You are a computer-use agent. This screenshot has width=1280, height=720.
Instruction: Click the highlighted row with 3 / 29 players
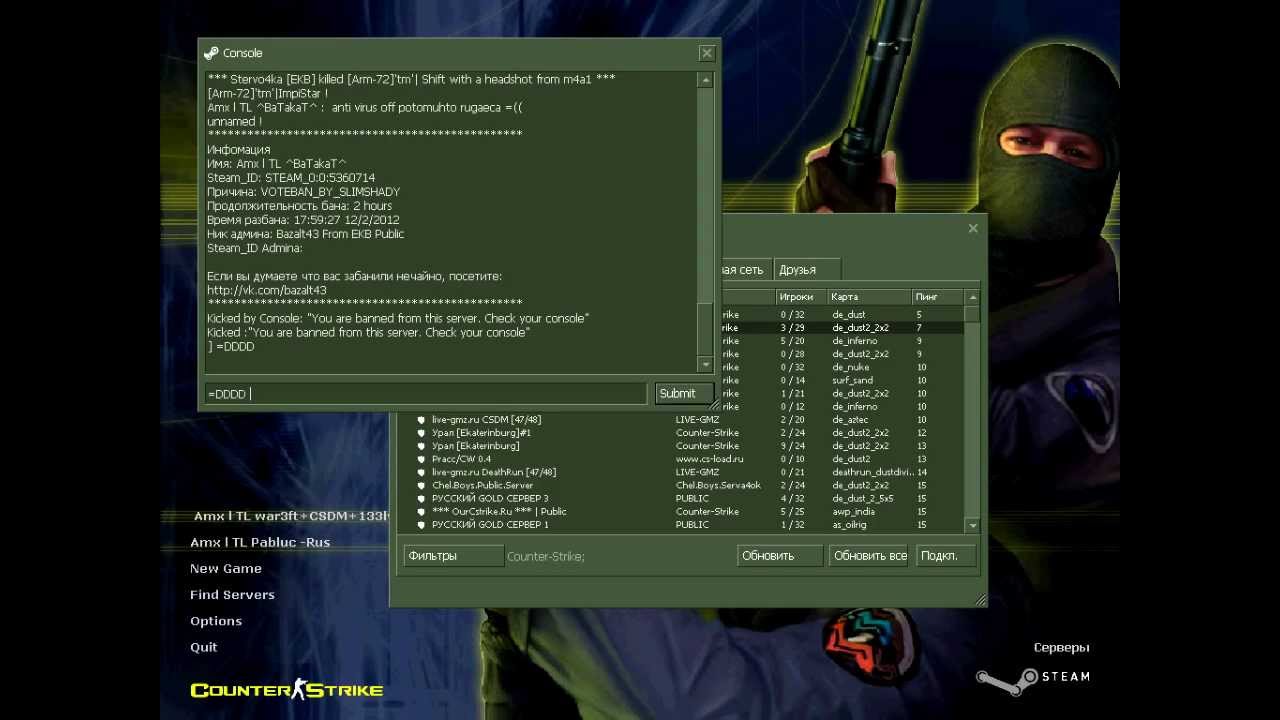[842, 328]
